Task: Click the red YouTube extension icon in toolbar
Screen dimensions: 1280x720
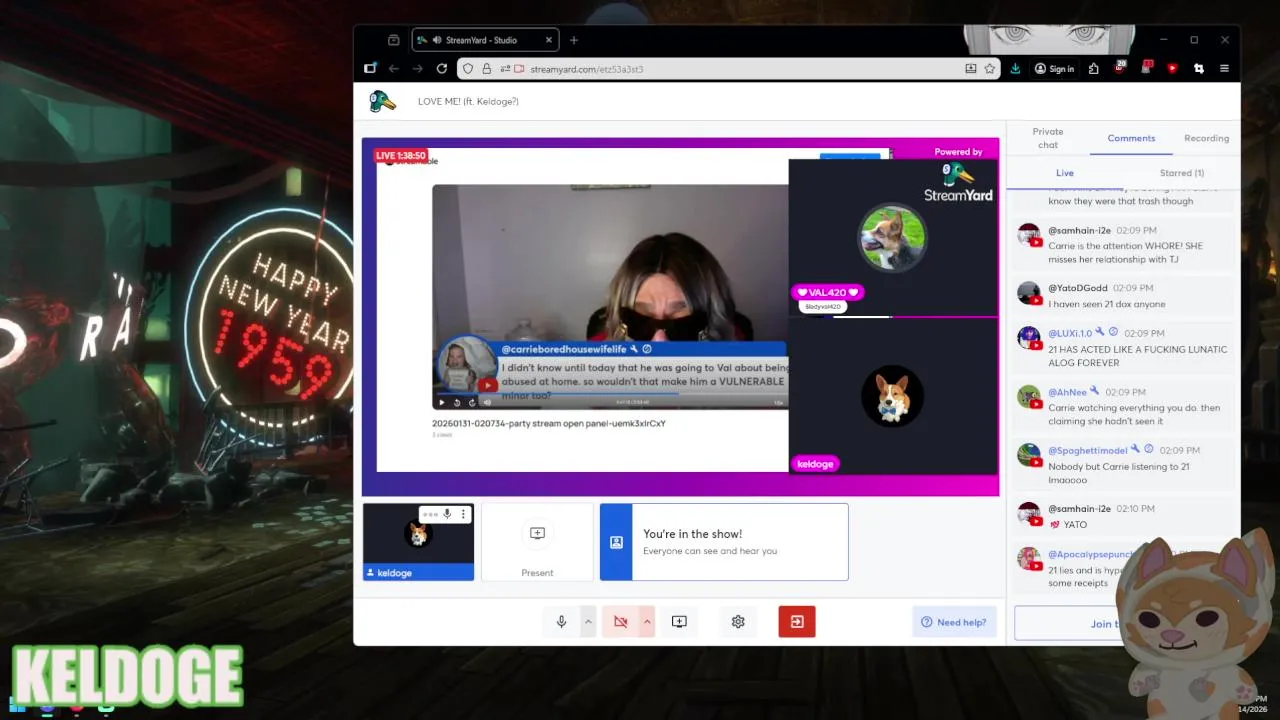Action: 1172,69
